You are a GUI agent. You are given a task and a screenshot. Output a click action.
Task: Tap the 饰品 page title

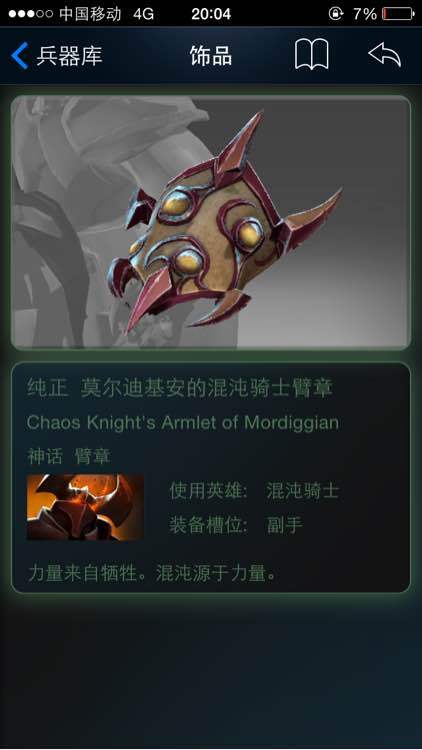pos(211,56)
